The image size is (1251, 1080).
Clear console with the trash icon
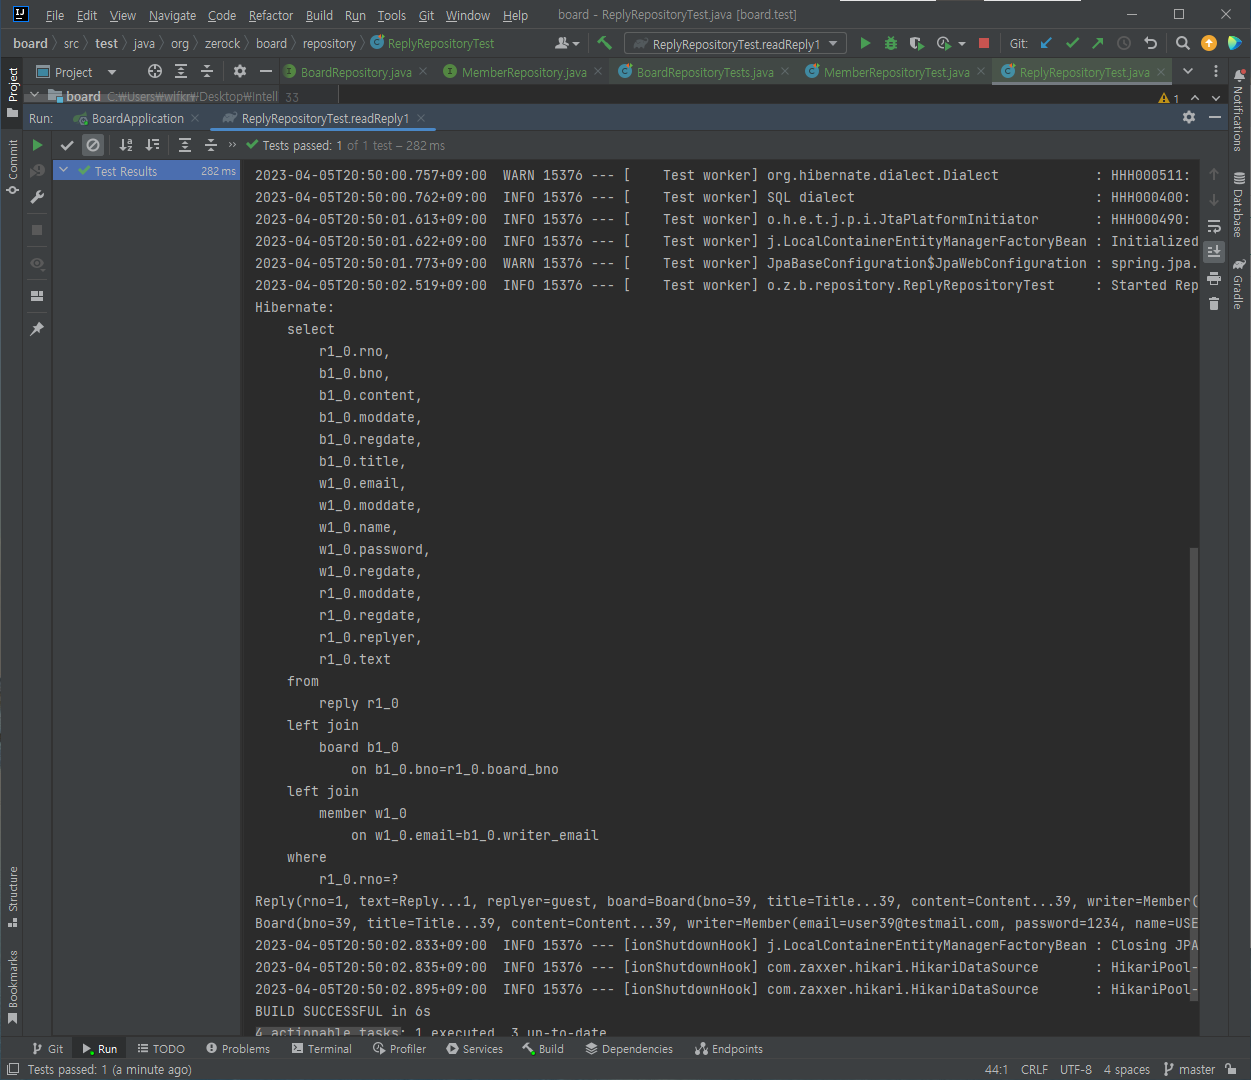pyautogui.click(x=1214, y=304)
